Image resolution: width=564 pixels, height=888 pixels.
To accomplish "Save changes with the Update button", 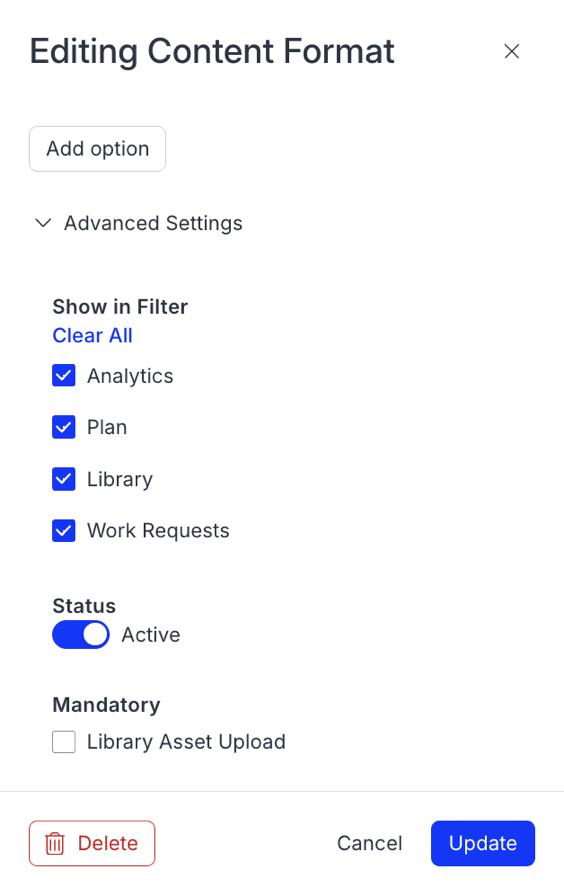I will coord(482,843).
